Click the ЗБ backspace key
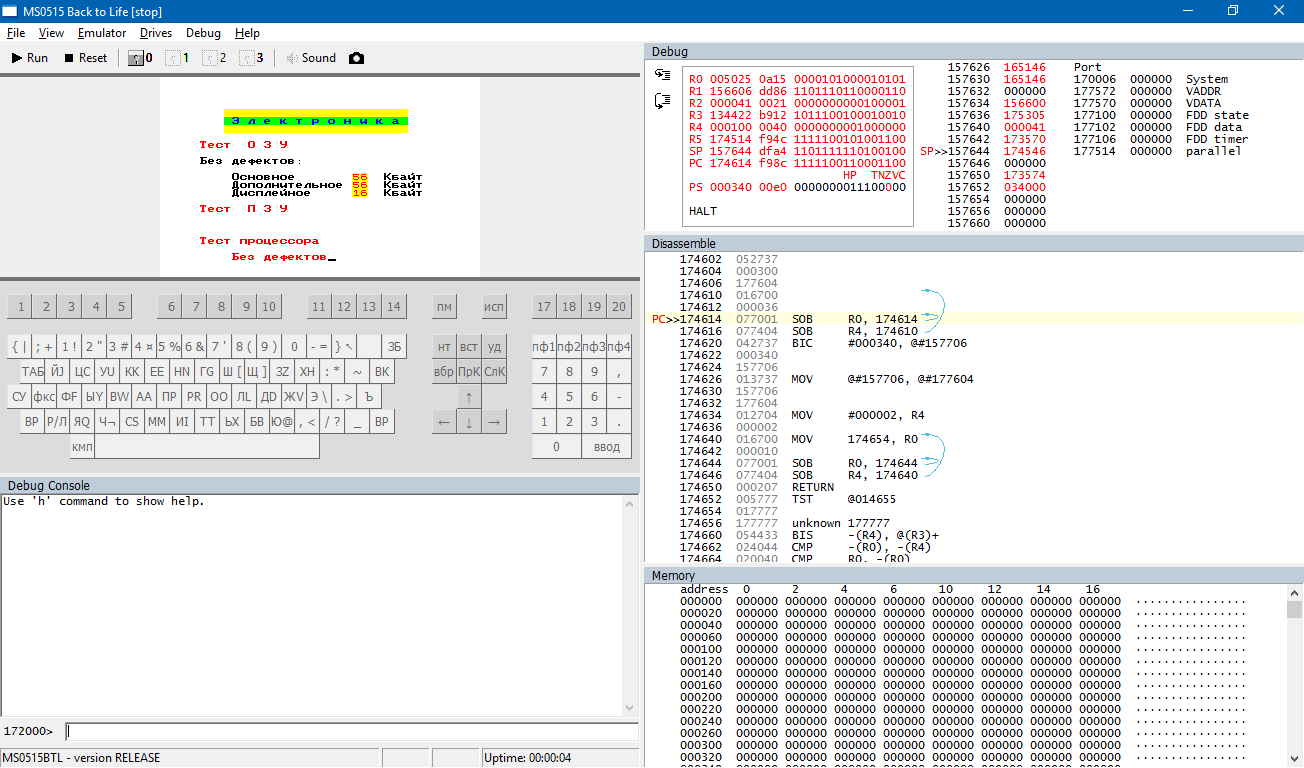Viewport: 1304px width, 768px height. (x=394, y=347)
